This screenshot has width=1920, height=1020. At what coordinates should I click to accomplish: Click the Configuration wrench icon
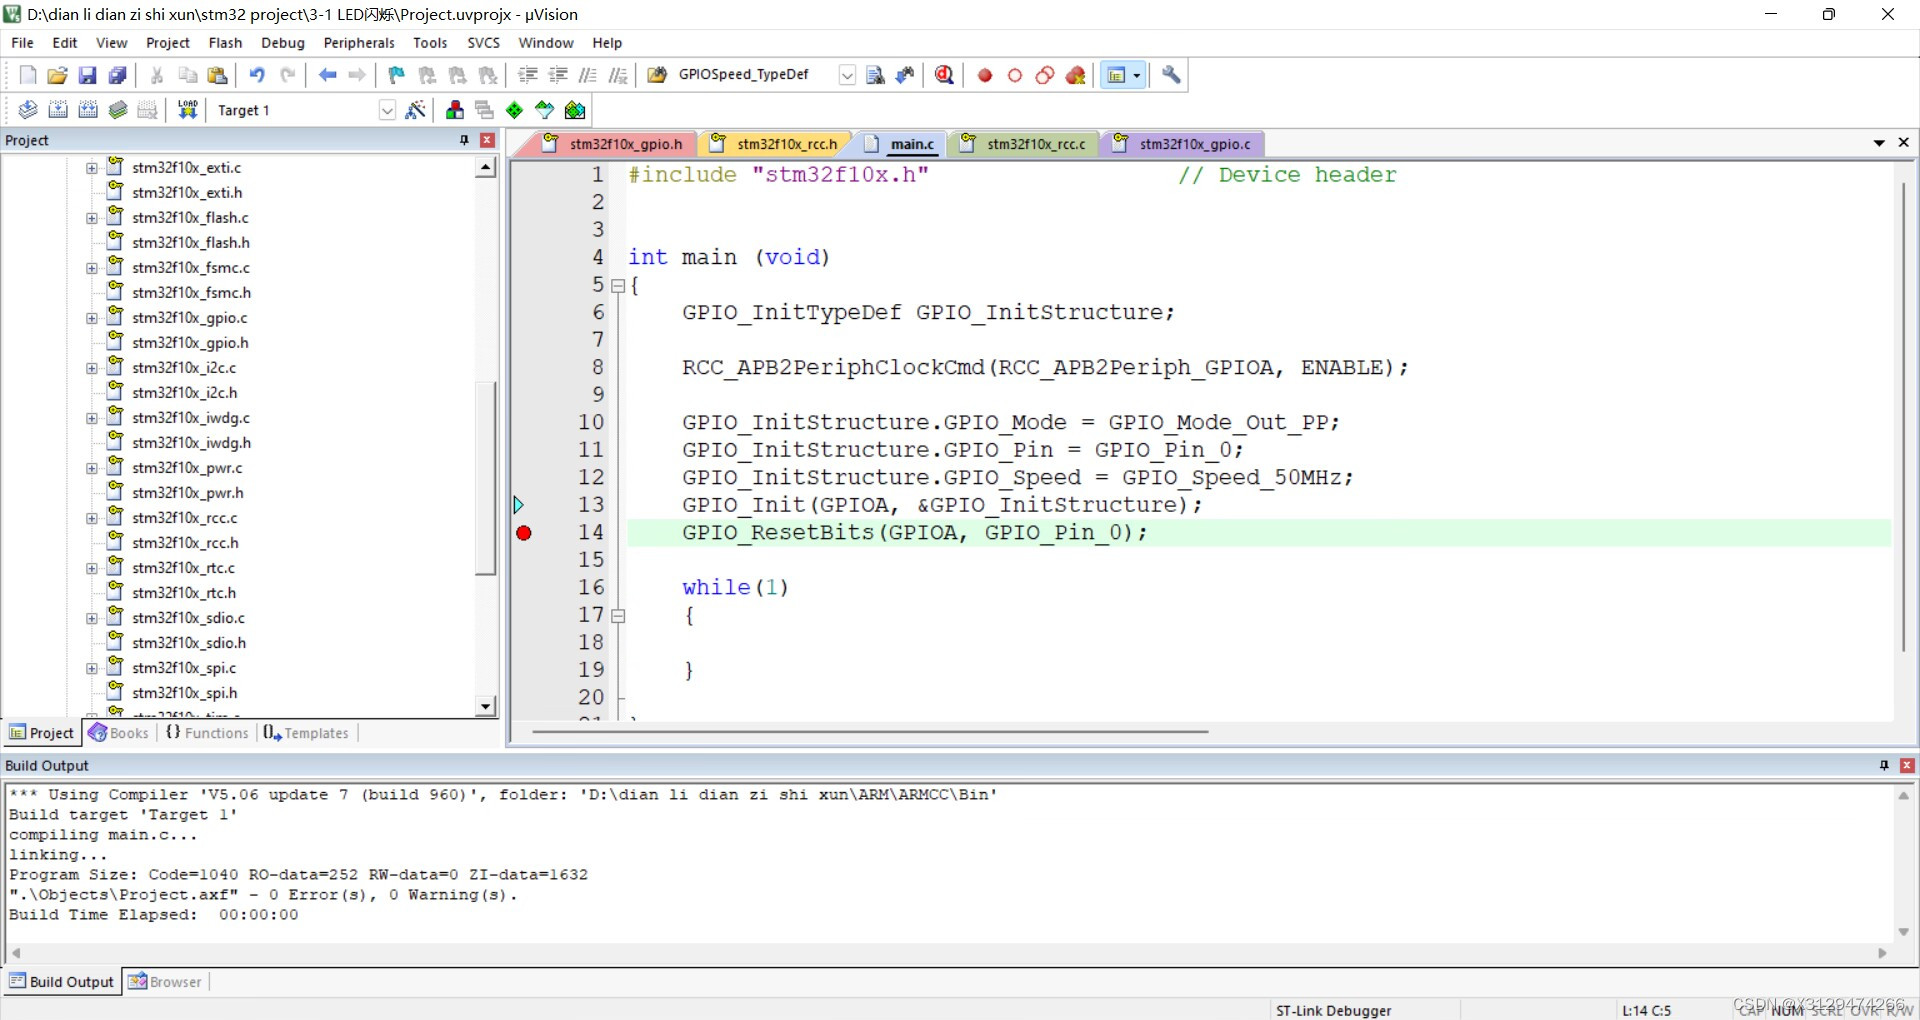pyautogui.click(x=1170, y=75)
